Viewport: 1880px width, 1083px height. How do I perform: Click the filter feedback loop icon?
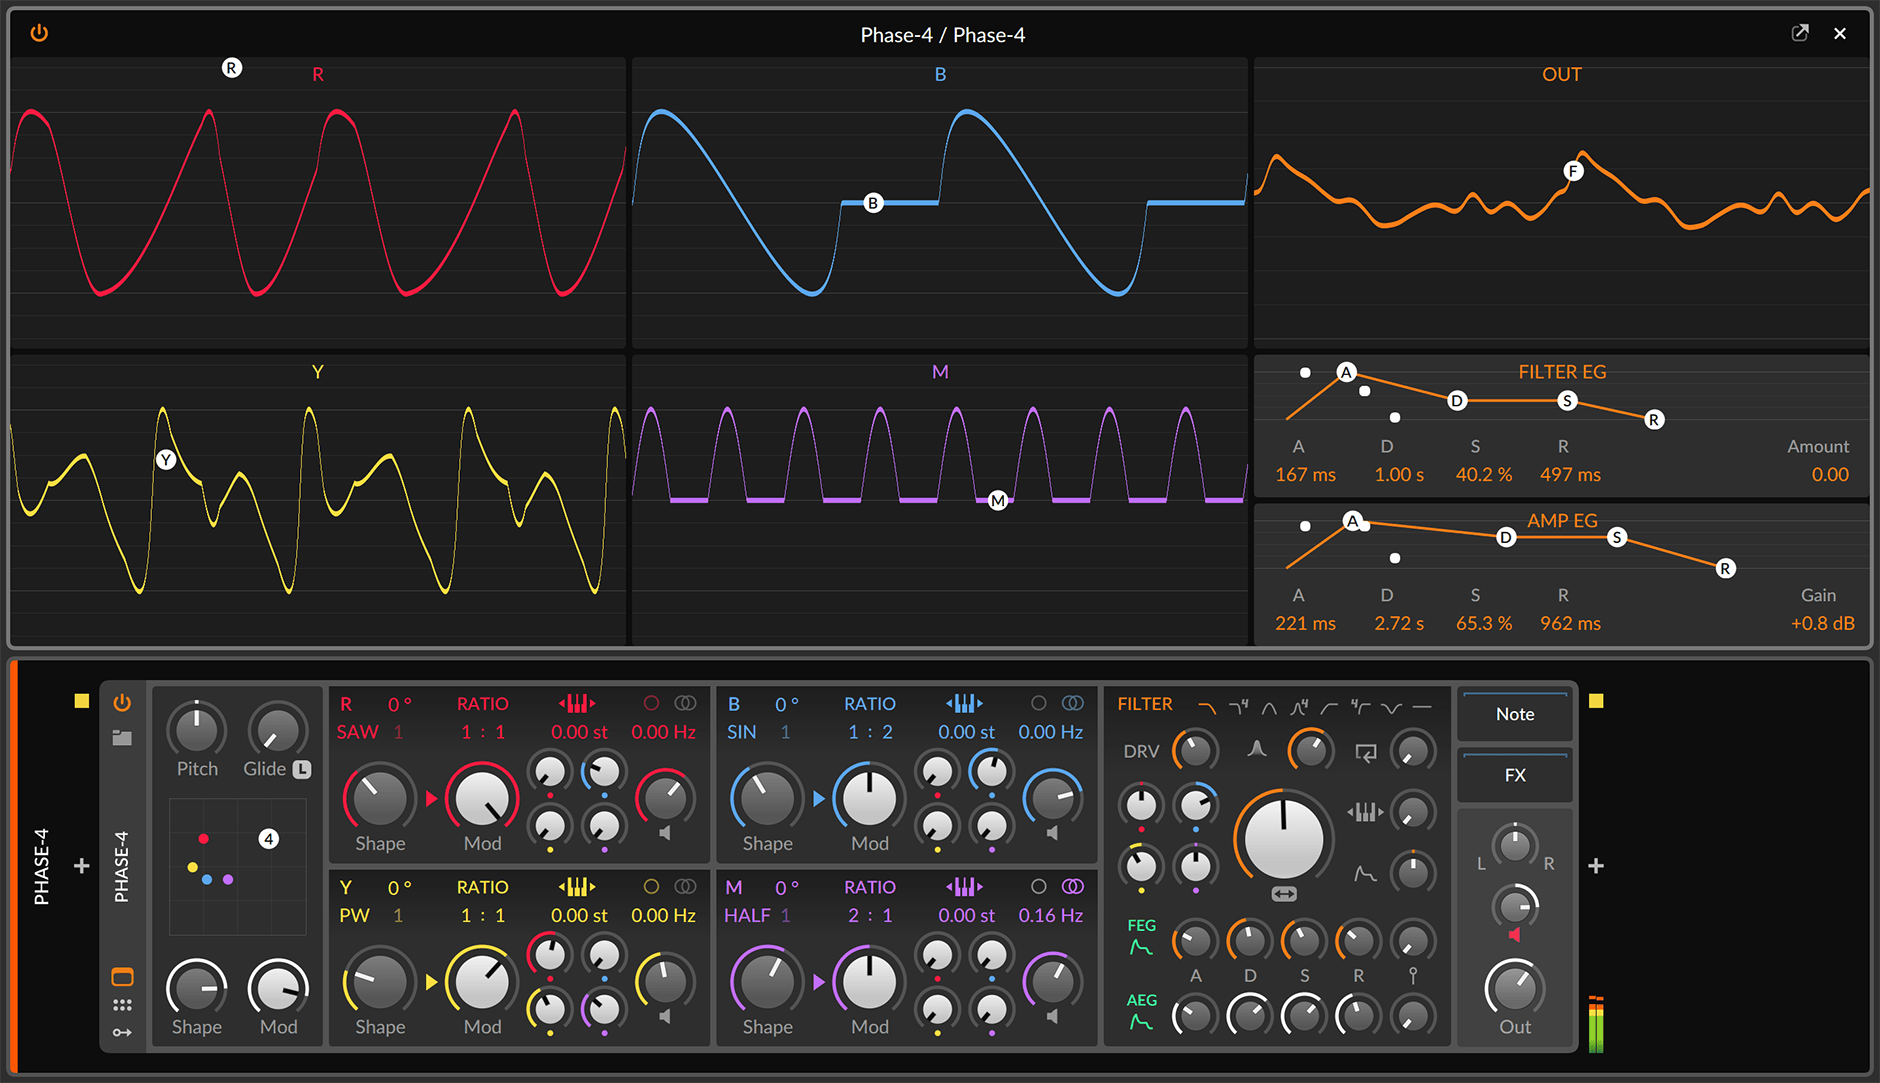click(x=1366, y=753)
